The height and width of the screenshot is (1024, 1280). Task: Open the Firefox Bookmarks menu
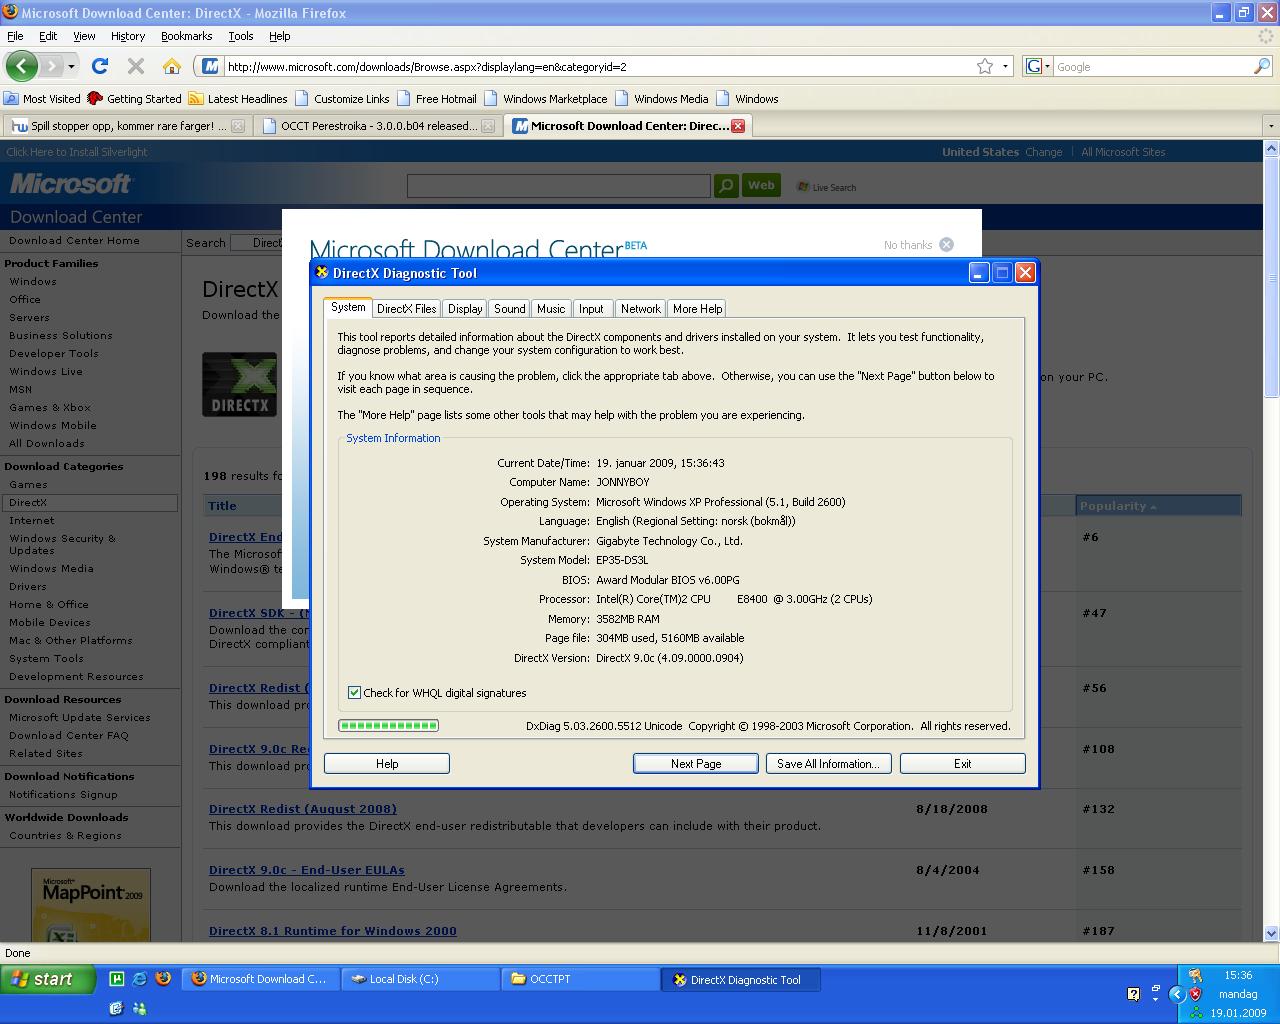[x=186, y=36]
